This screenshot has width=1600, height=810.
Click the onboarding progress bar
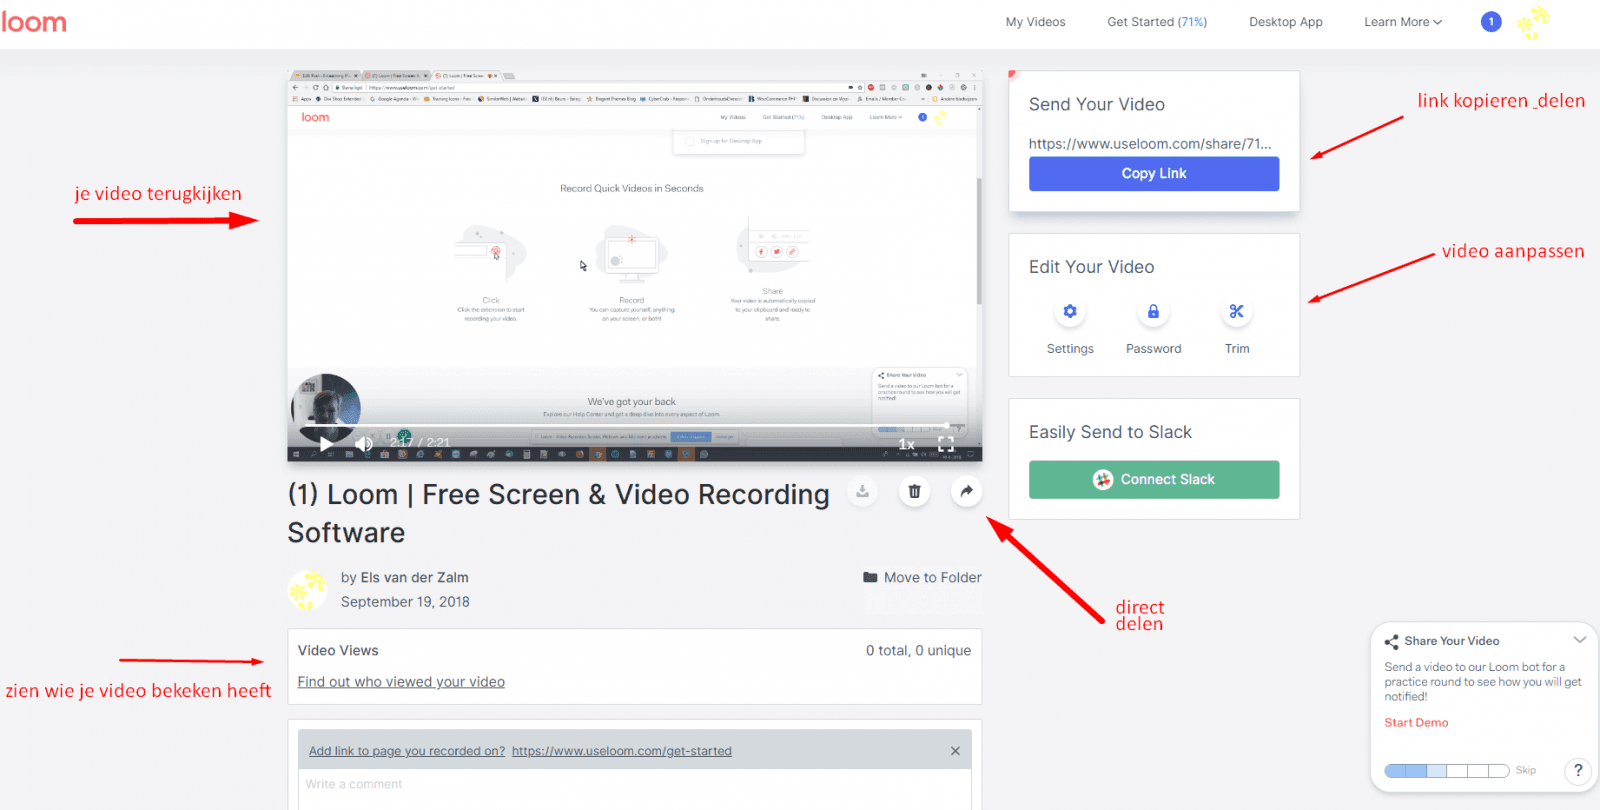1446,771
